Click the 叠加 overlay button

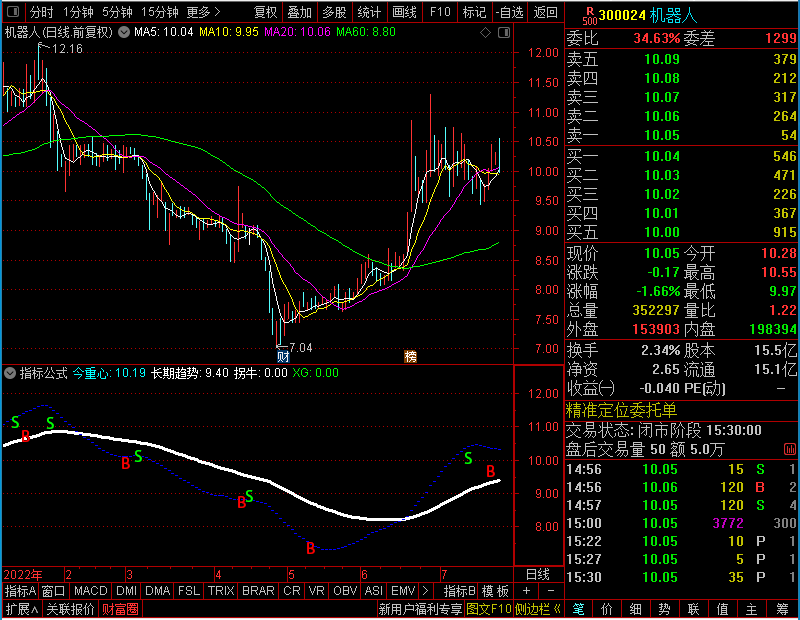[x=300, y=11]
